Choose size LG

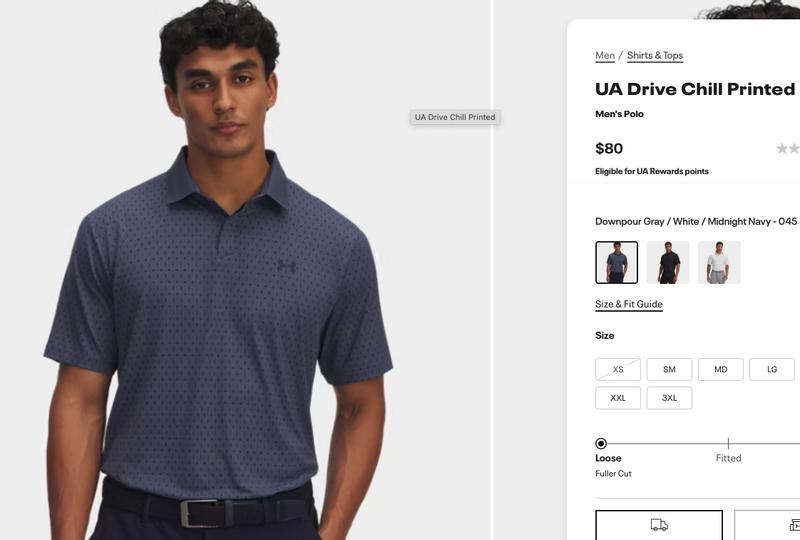[772, 370]
